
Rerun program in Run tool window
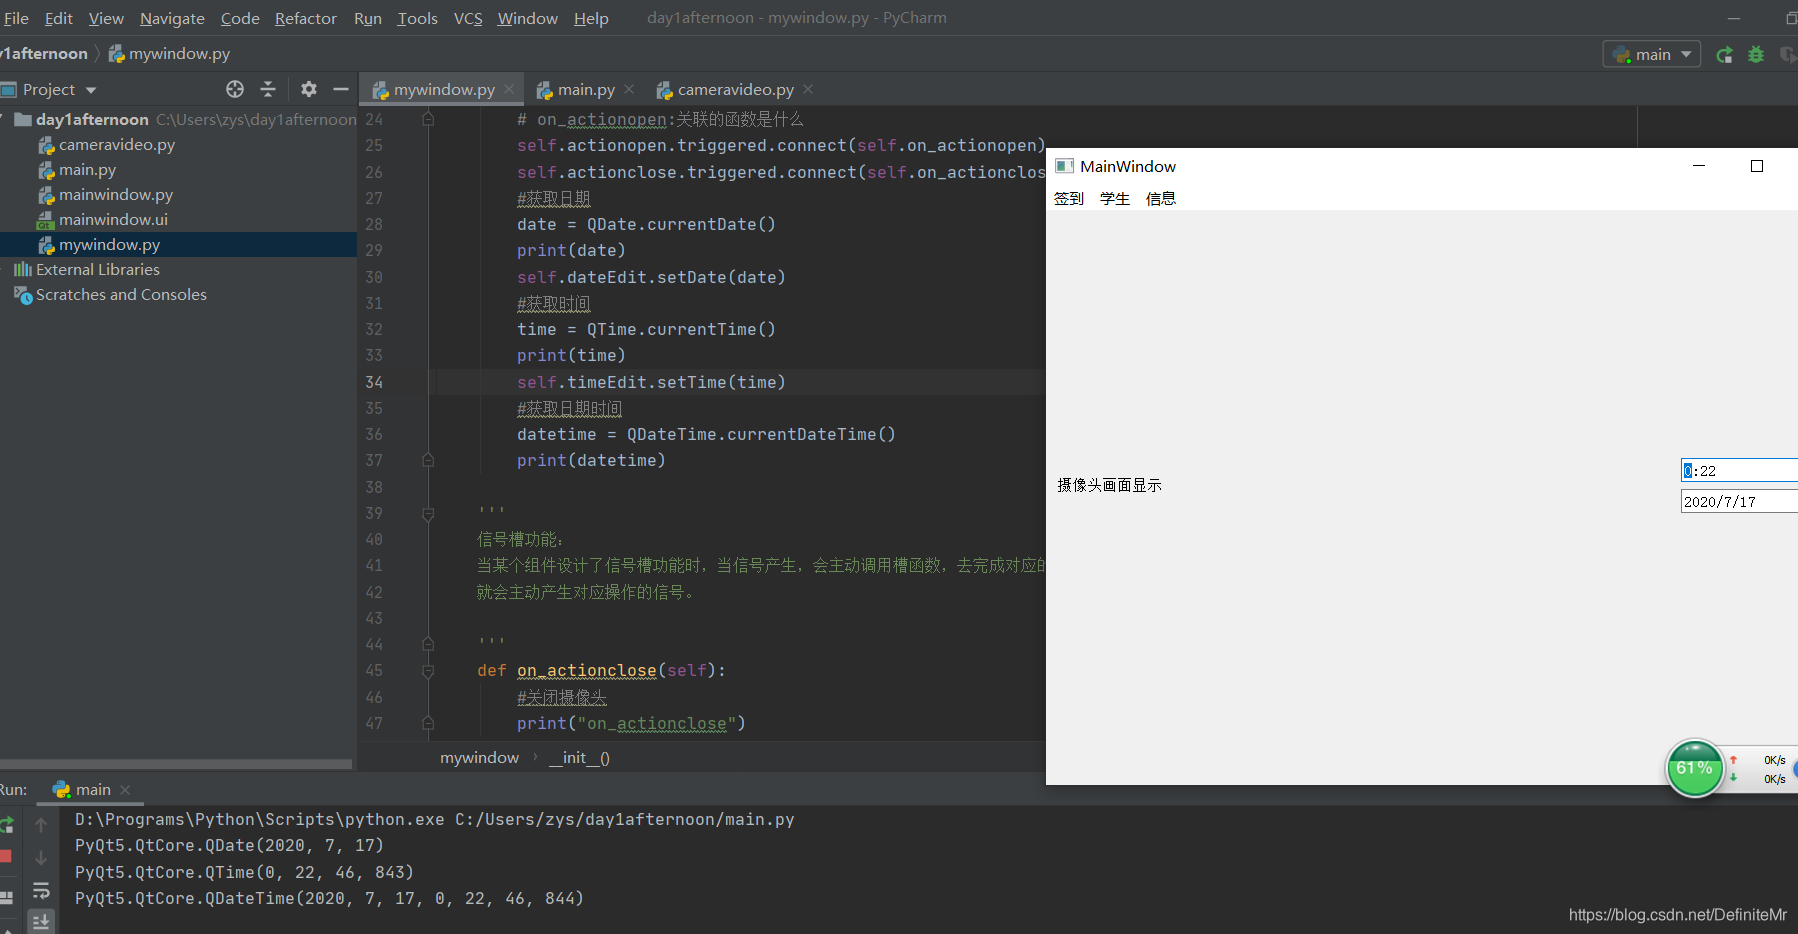[x=6, y=825]
